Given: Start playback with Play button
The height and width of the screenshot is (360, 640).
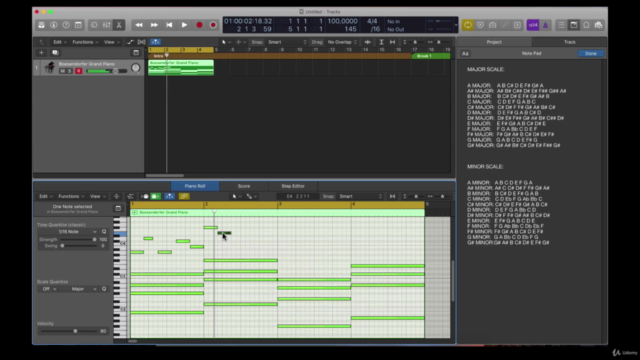Looking at the screenshot, I should click(184, 25).
